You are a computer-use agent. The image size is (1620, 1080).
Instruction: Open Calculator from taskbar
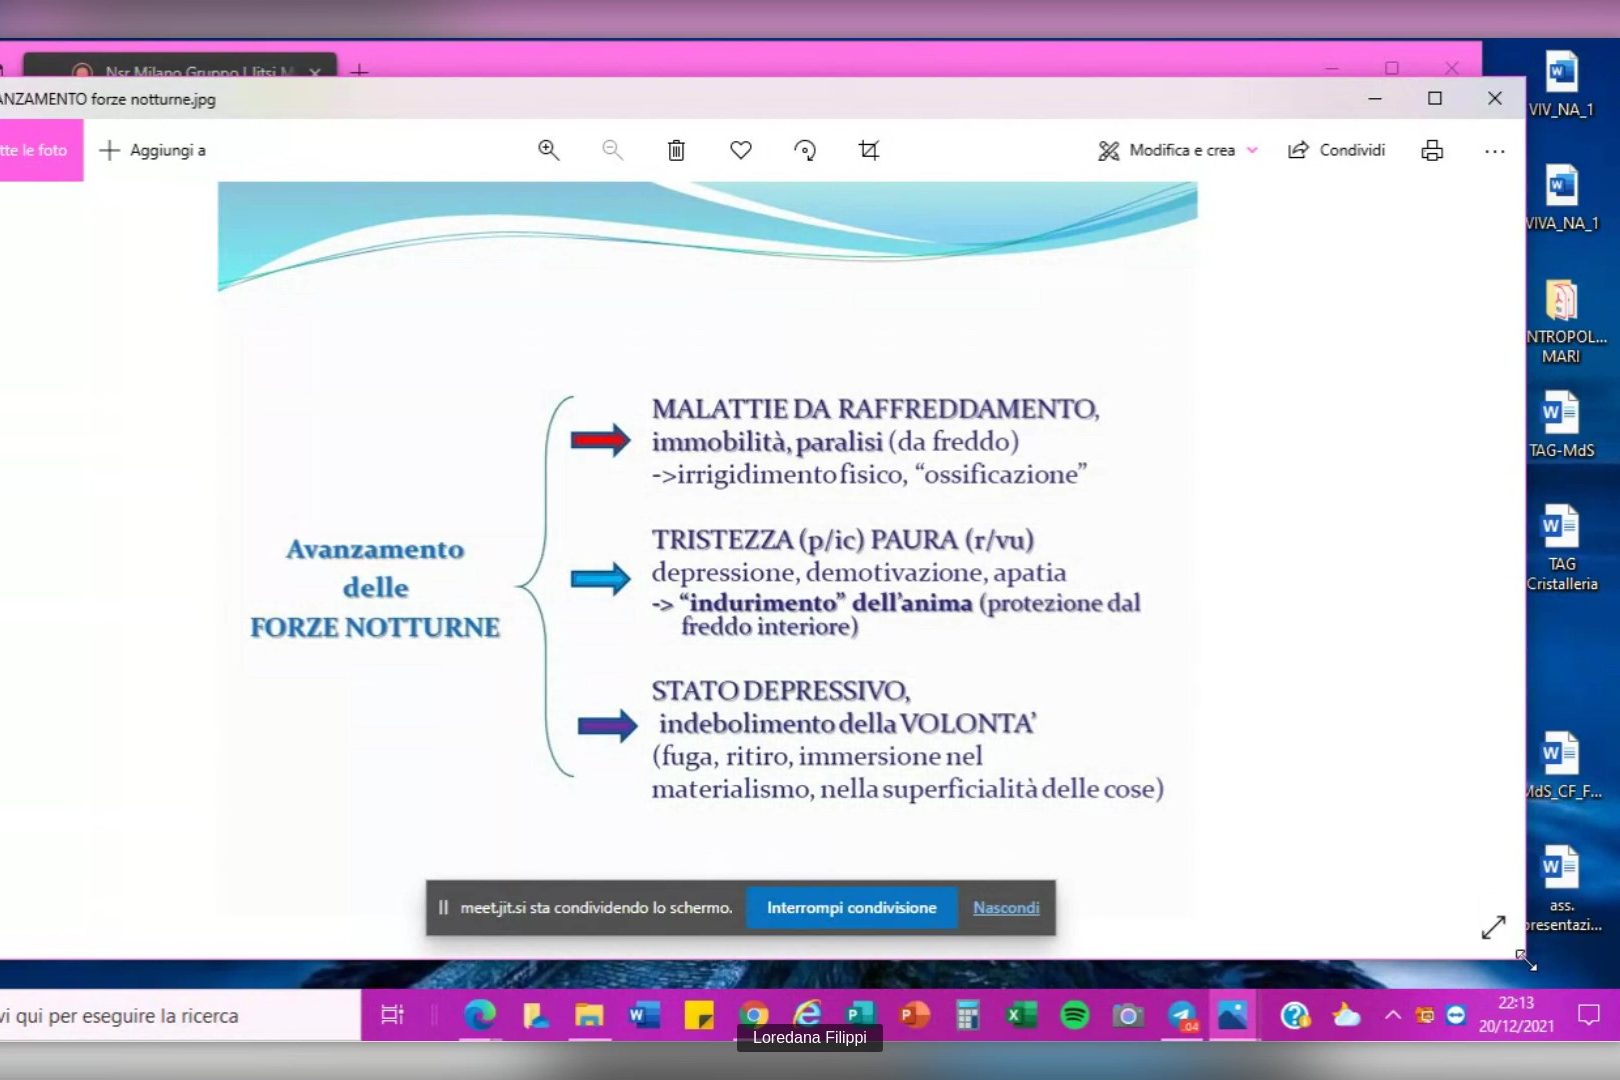[967, 1015]
